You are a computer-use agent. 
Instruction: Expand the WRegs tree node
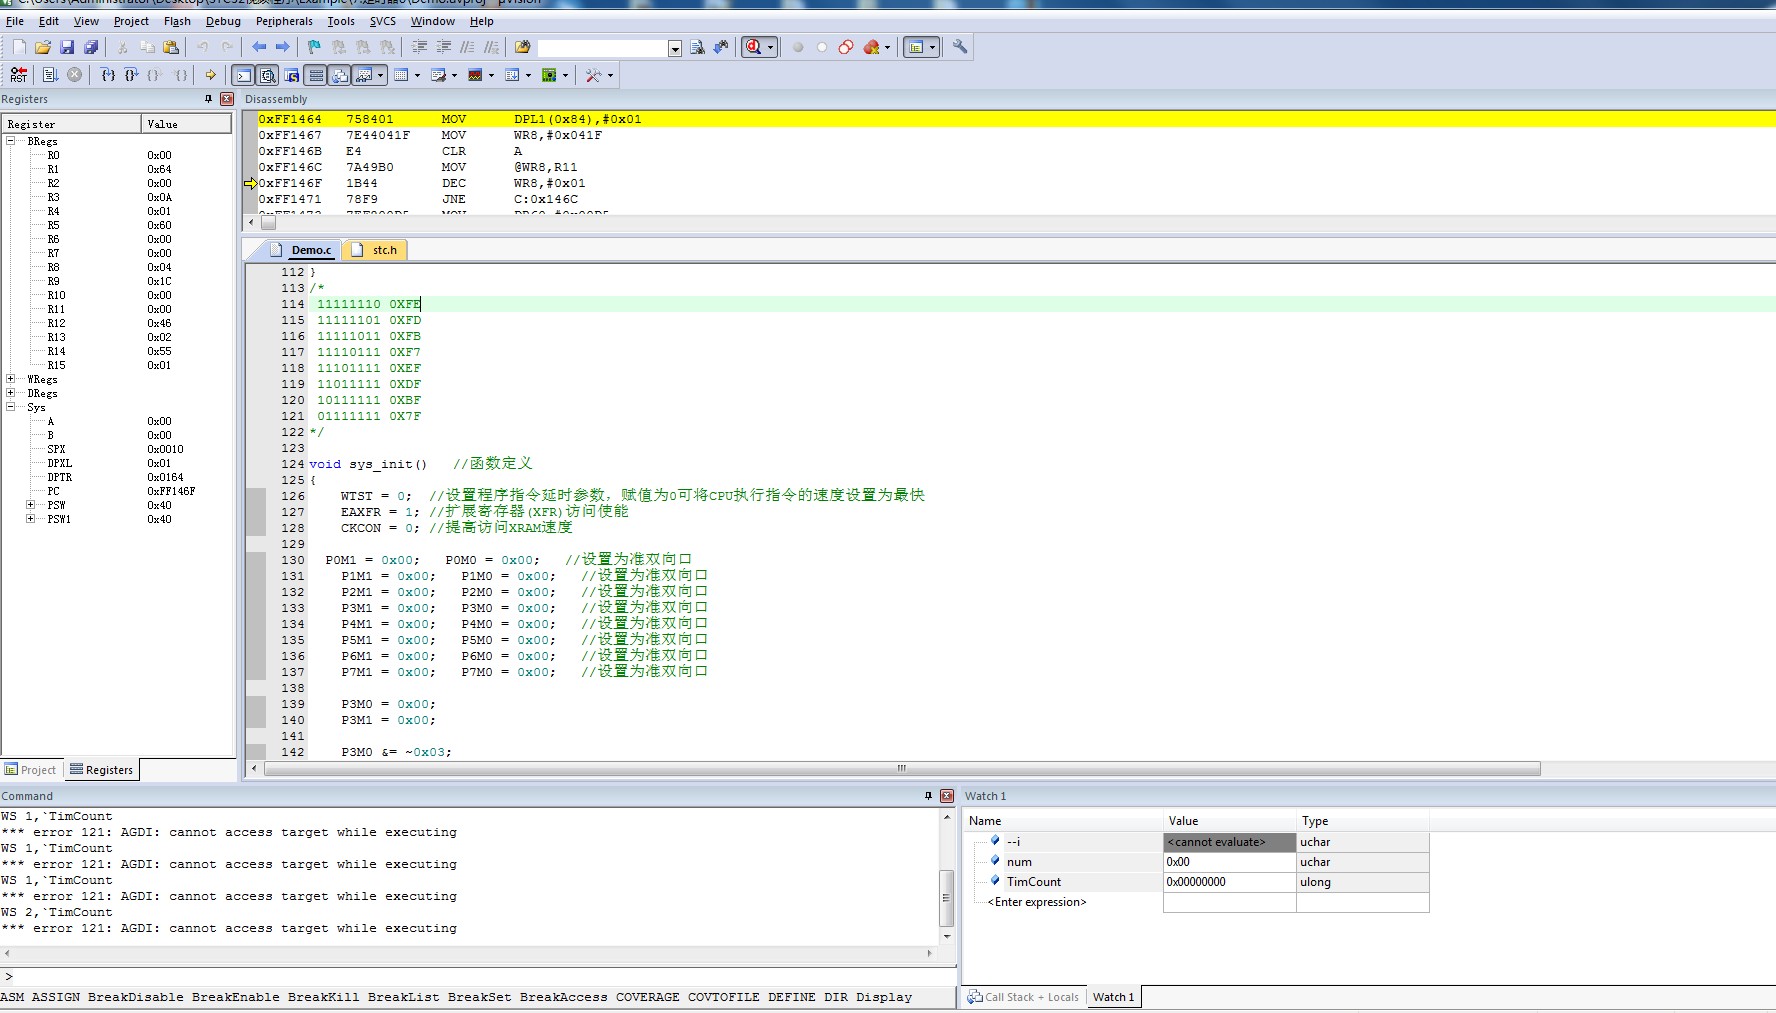[x=11, y=379]
